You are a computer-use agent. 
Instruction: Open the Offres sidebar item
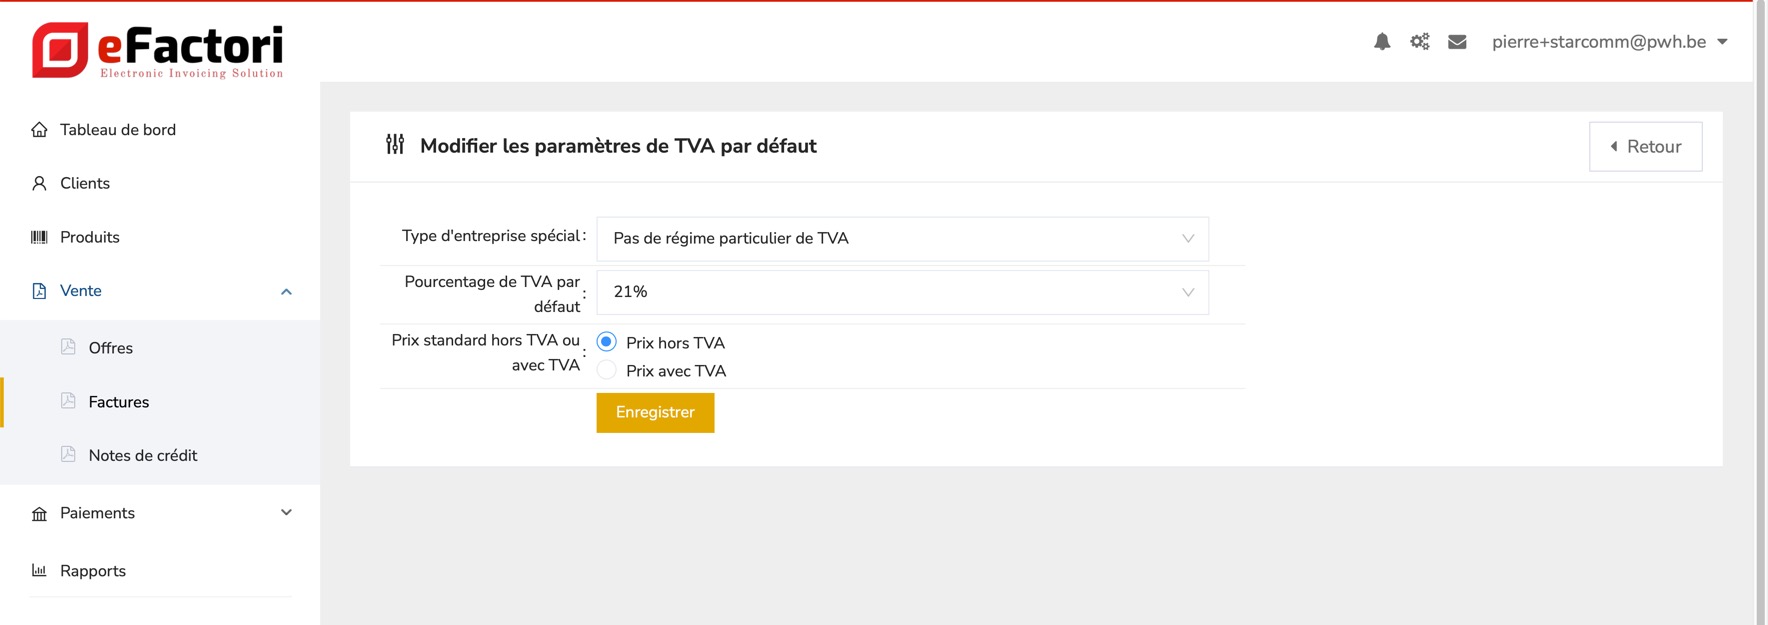click(x=110, y=348)
